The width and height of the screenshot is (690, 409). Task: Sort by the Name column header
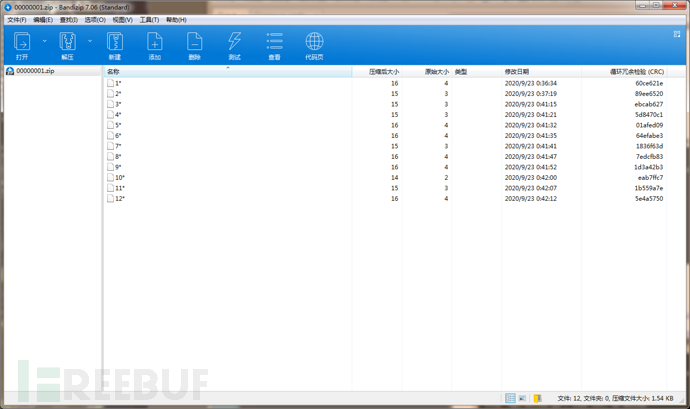[228, 72]
